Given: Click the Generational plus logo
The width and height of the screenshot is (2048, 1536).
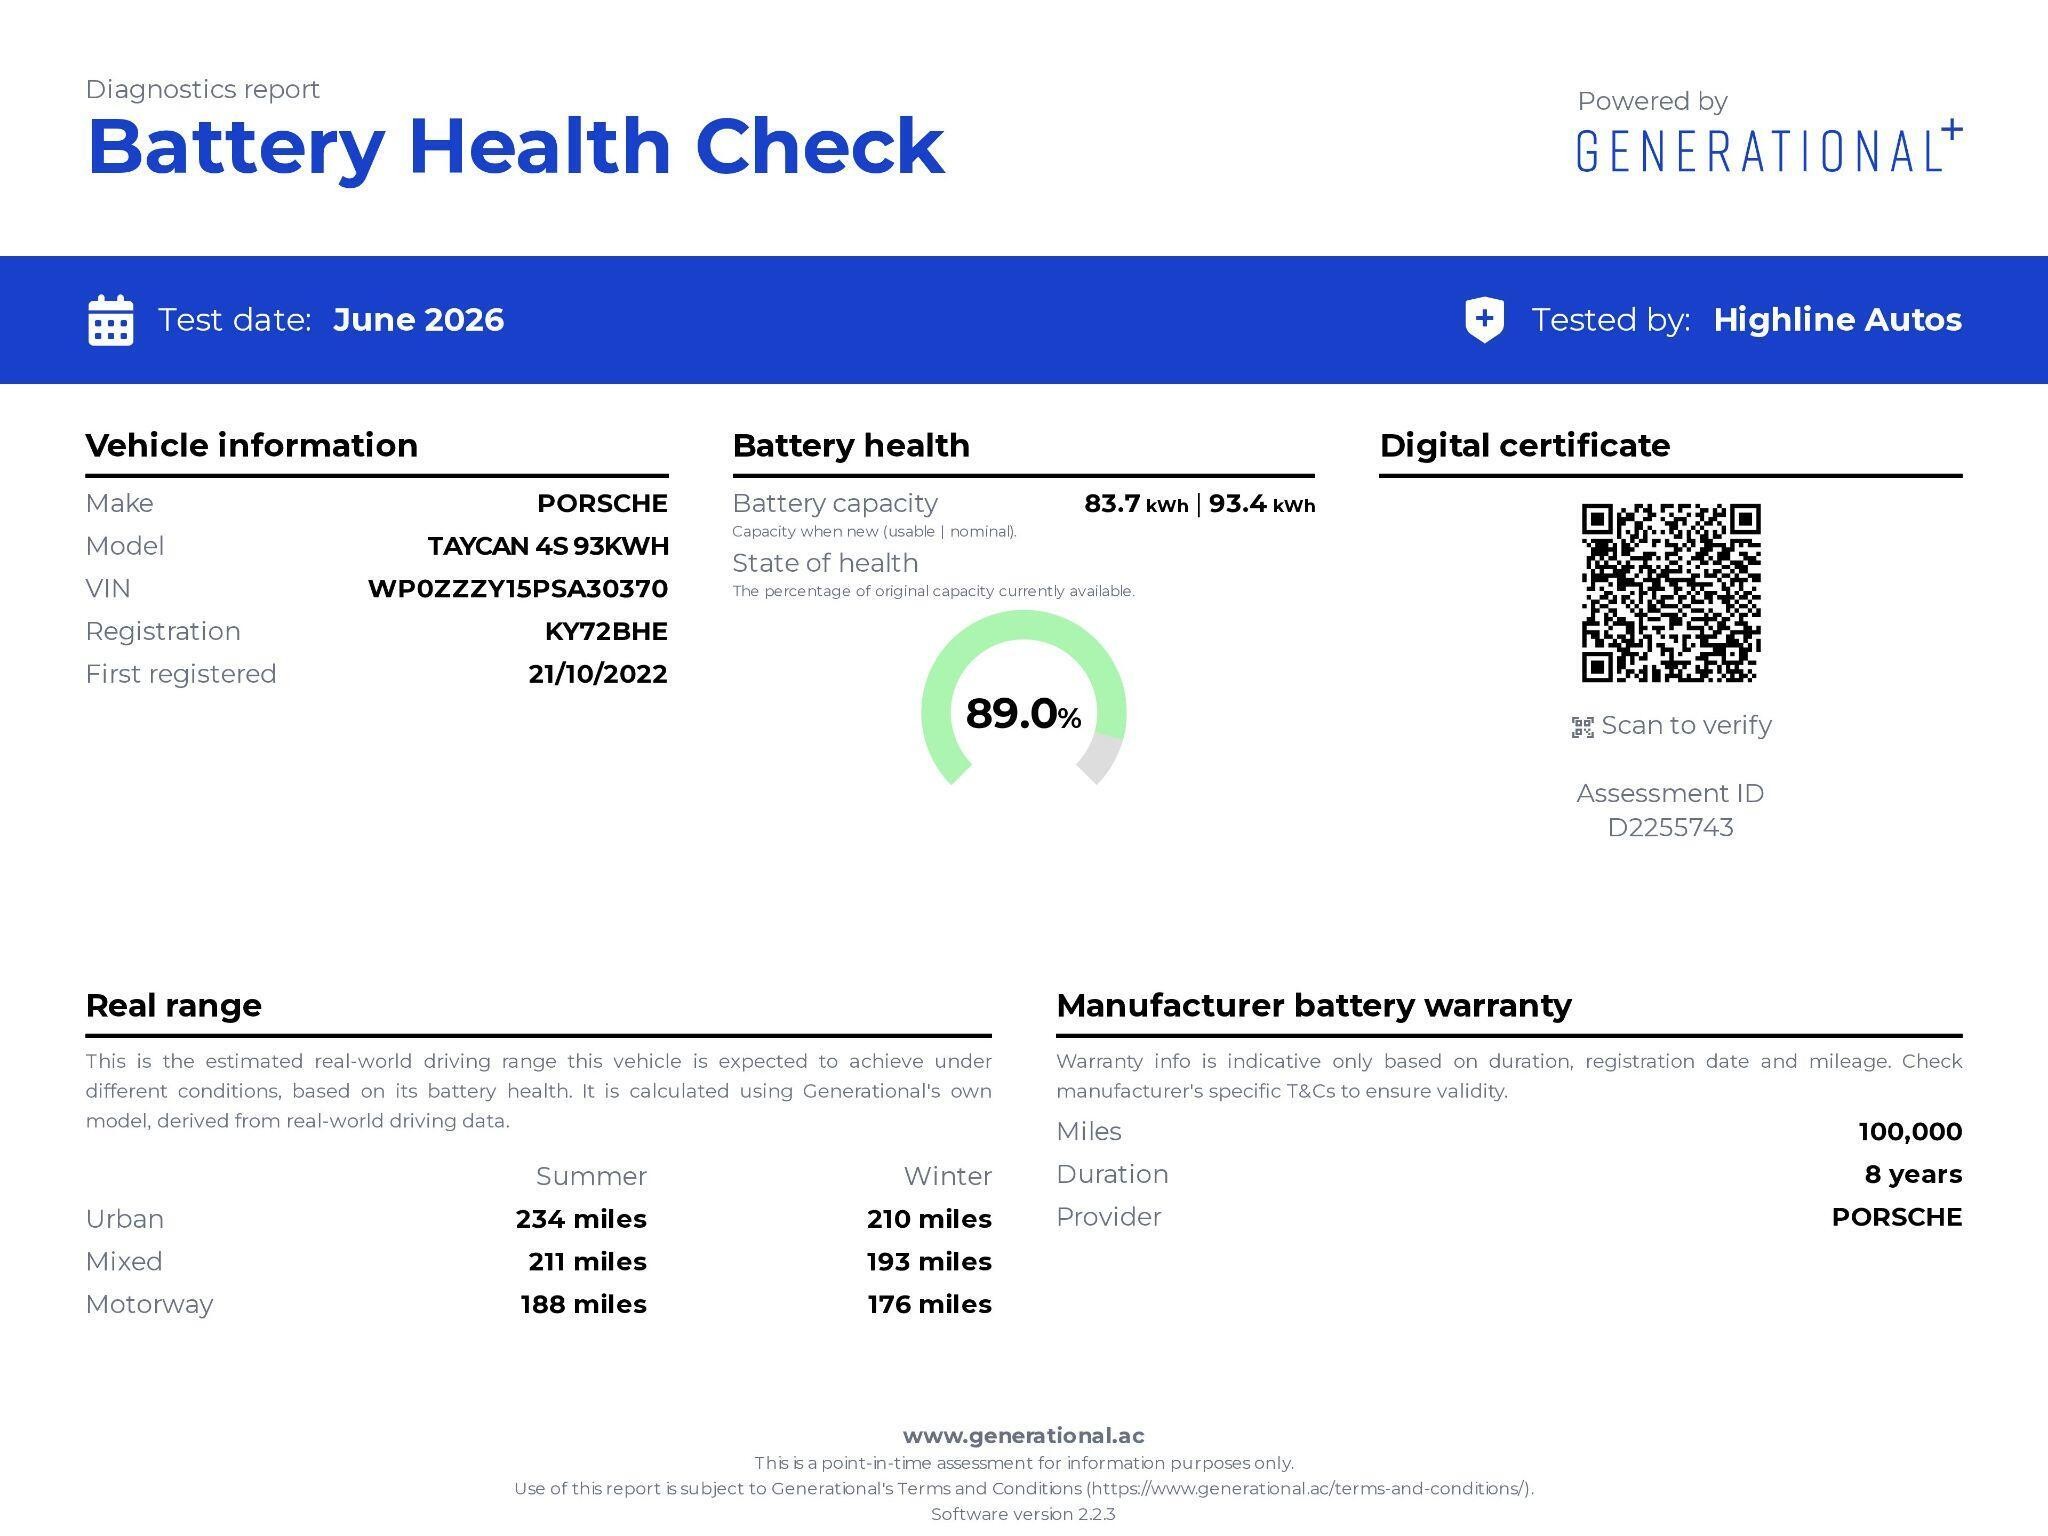Looking at the screenshot, I should click(x=1769, y=148).
